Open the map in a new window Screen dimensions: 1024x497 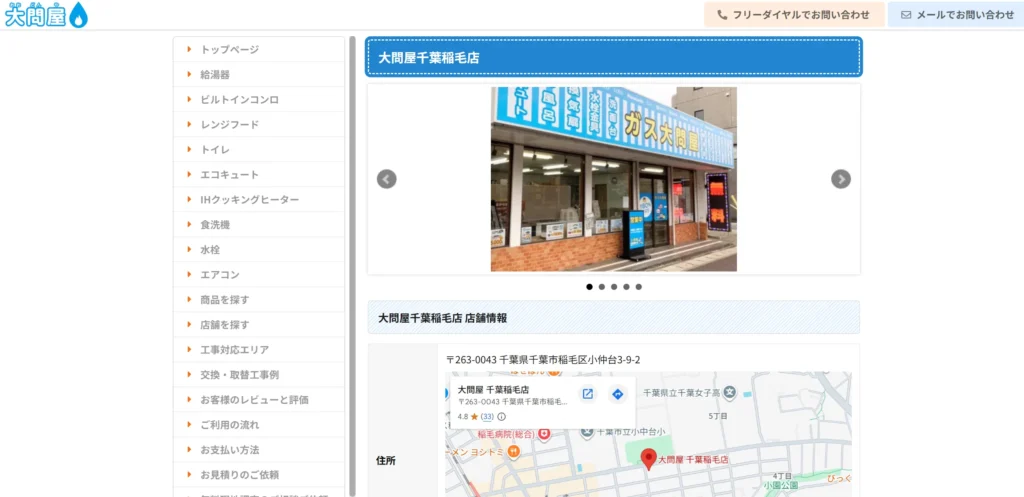[588, 394]
